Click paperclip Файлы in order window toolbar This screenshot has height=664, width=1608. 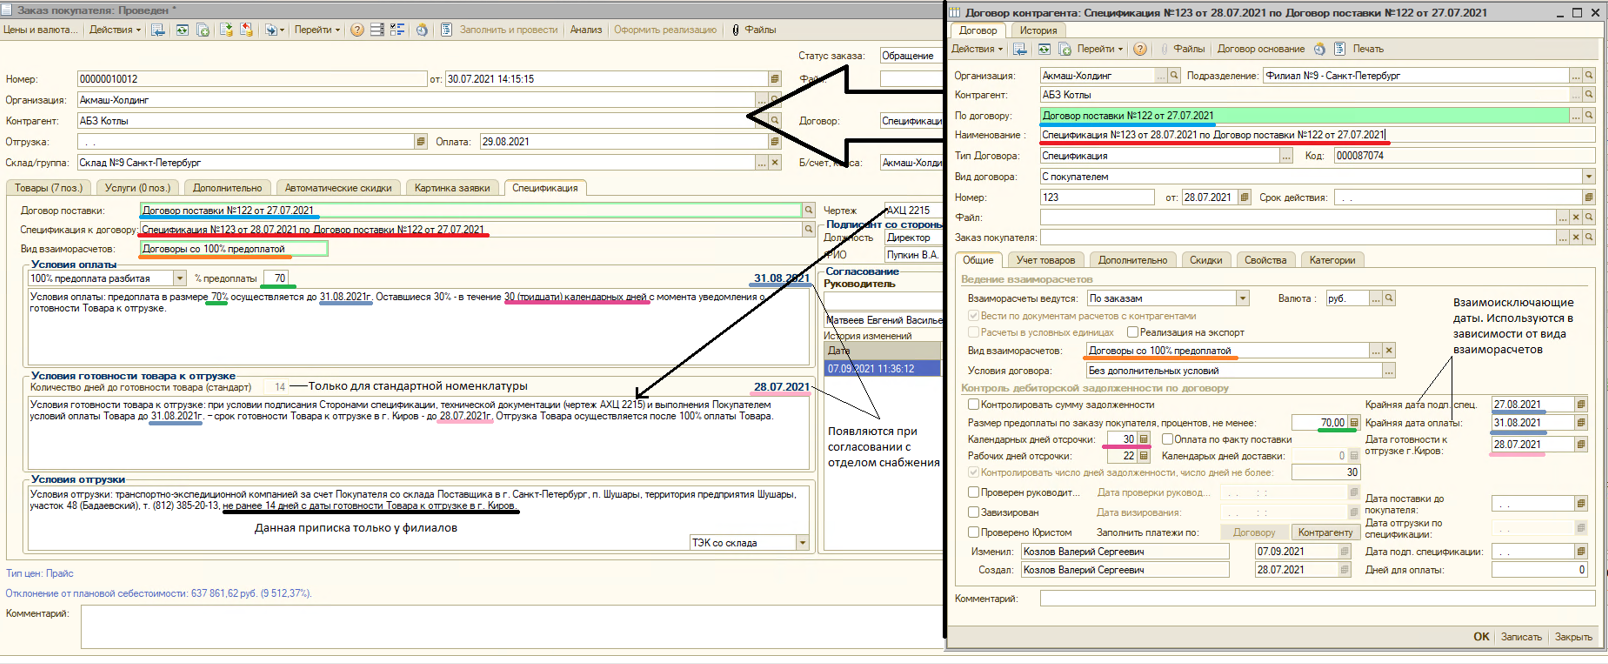click(x=754, y=30)
